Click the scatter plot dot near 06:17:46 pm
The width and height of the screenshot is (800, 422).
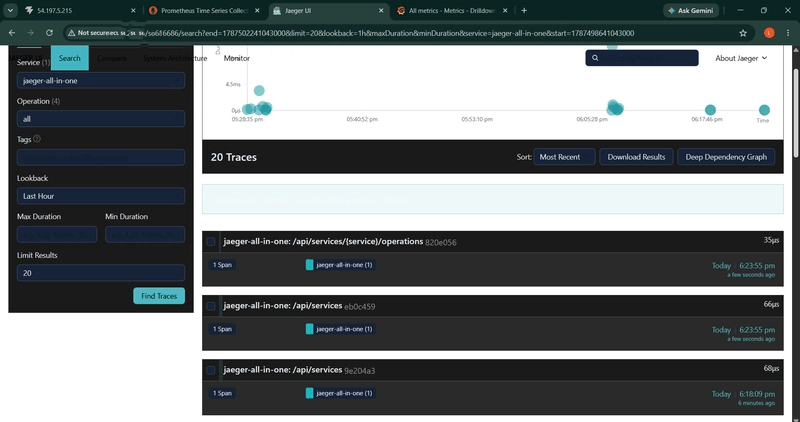710,110
